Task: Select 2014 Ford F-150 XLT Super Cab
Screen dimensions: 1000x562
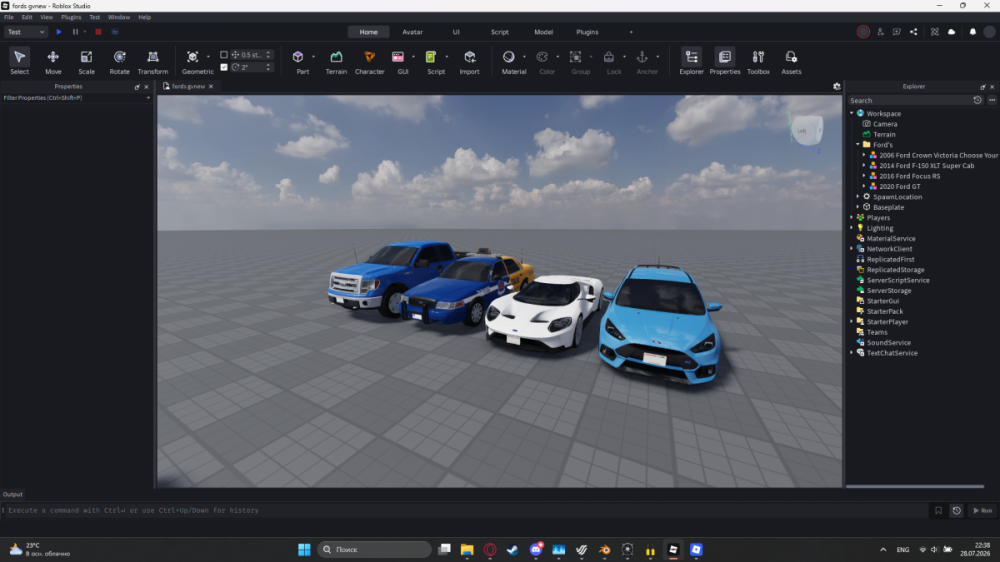Action: tap(927, 165)
